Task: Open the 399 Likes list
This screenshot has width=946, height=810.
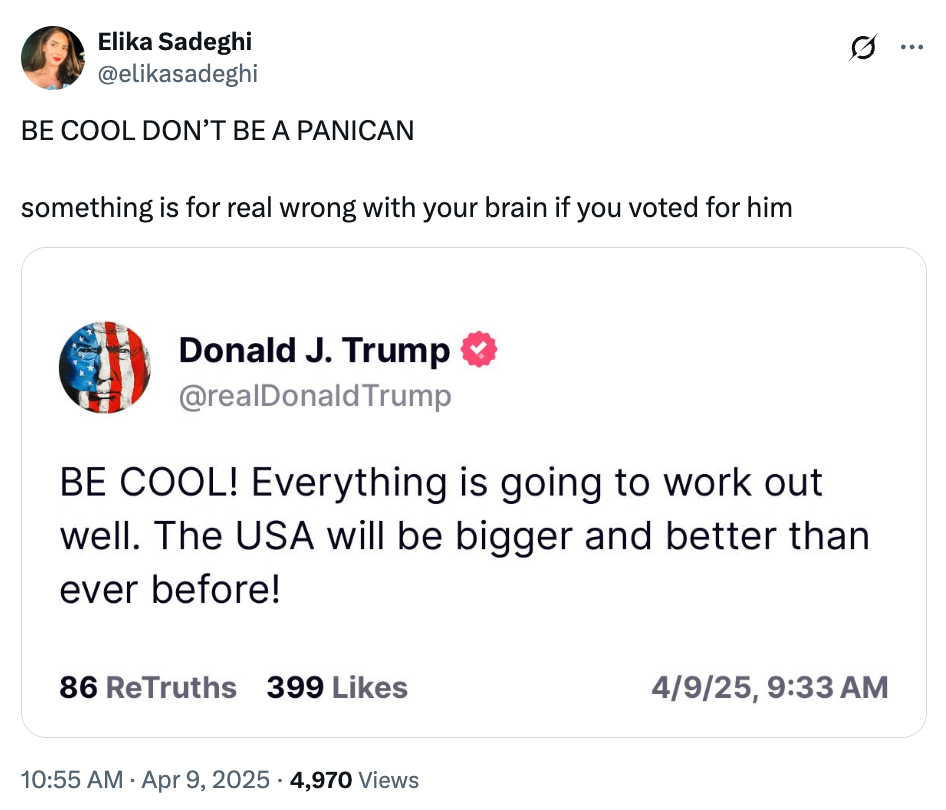Action: click(x=336, y=687)
